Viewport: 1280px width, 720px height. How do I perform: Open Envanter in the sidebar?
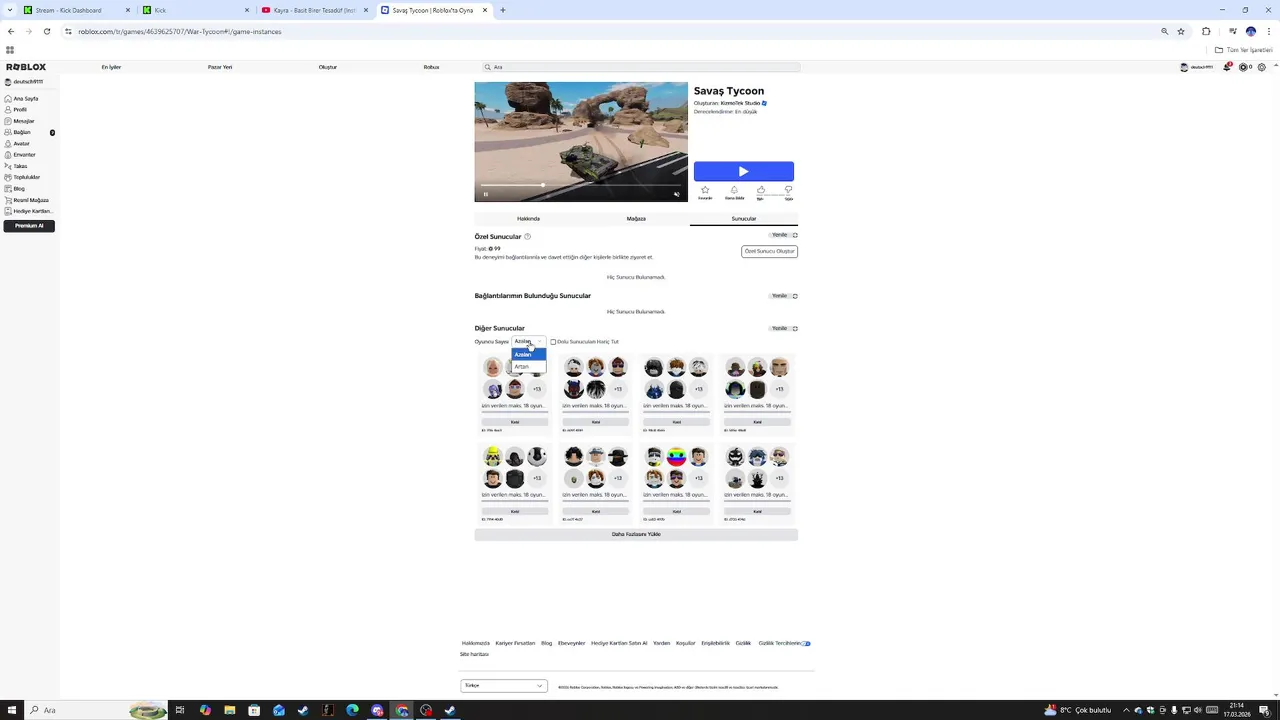point(20,155)
